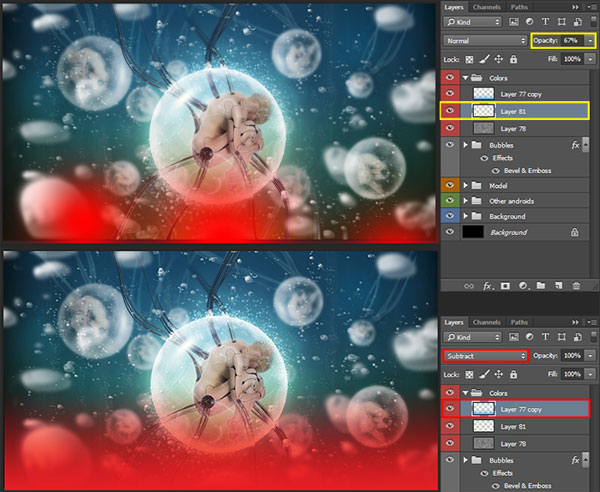Click the fx badge on upper panel Bubbles group
Screen dimensions: 600x492
(x=575, y=145)
